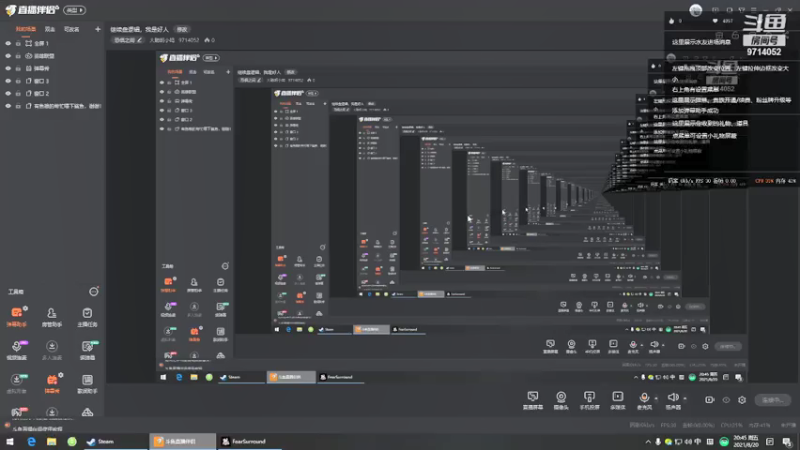The height and width of the screenshot is (450, 800).
Task: Click gear badge on 弹幕助手 tool
Action: pyautogui.click(x=25, y=308)
